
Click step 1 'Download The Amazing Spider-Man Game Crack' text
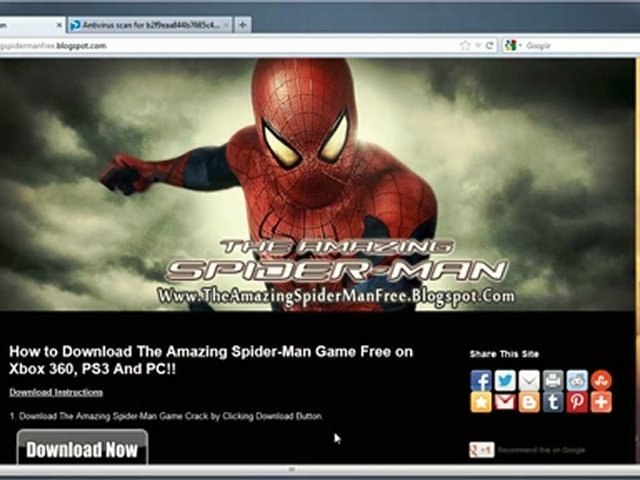pyautogui.click(x=166, y=416)
